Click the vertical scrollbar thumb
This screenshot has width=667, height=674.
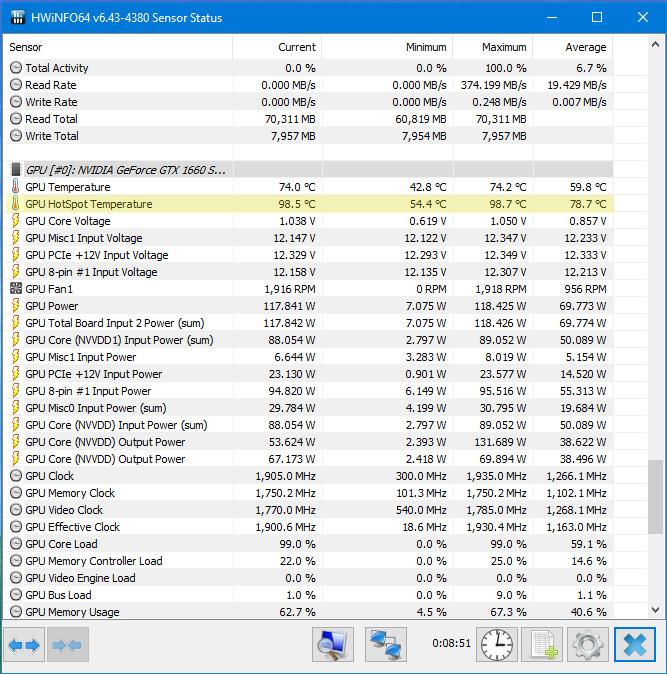coord(655,497)
